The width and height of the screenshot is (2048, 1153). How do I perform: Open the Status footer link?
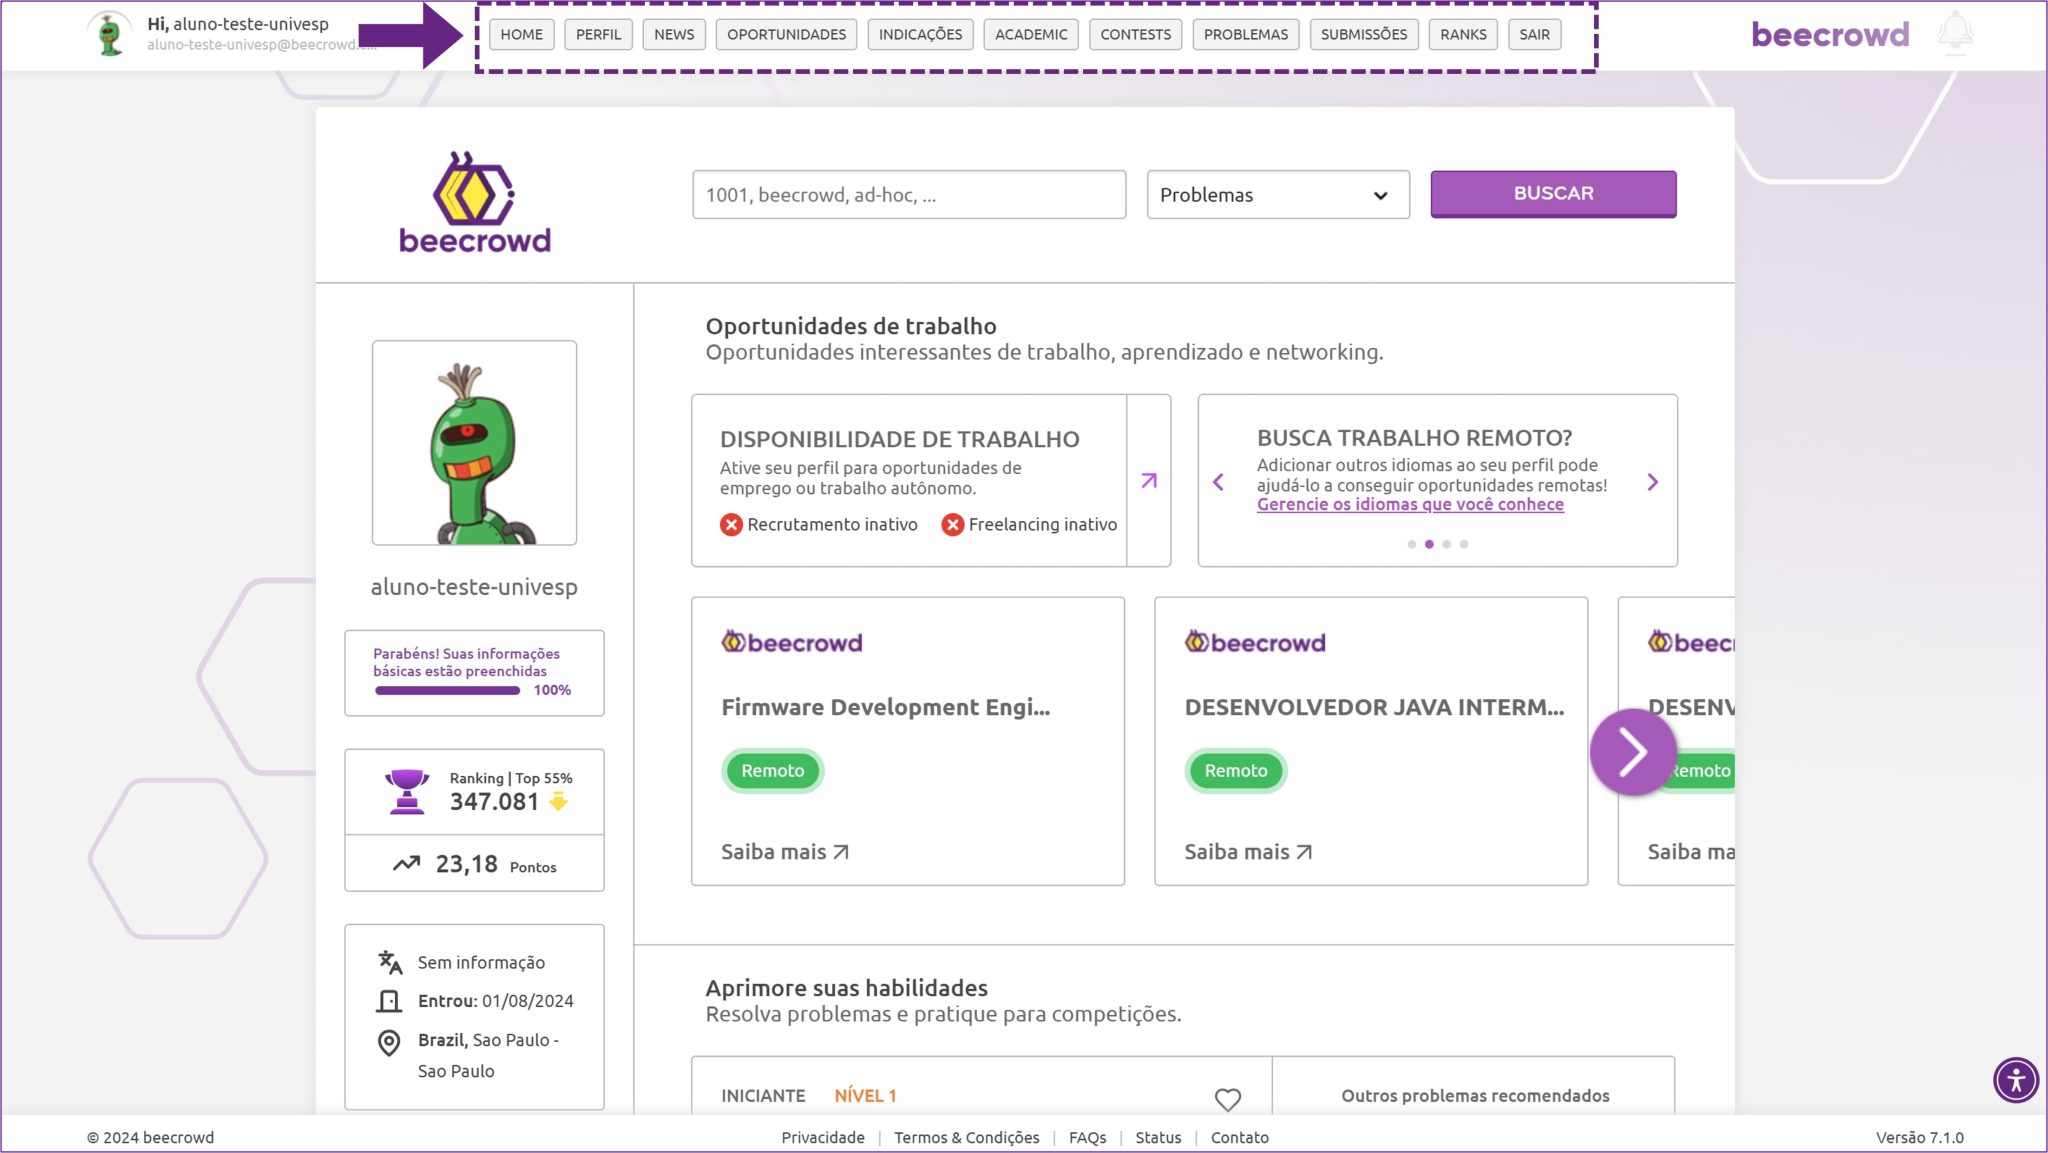(x=1158, y=1138)
